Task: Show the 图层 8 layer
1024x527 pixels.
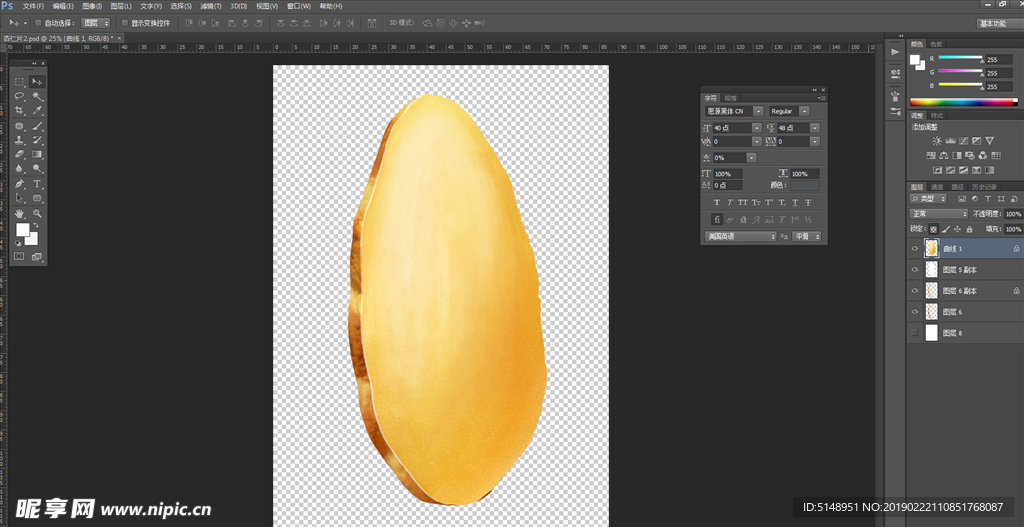Action: point(915,333)
